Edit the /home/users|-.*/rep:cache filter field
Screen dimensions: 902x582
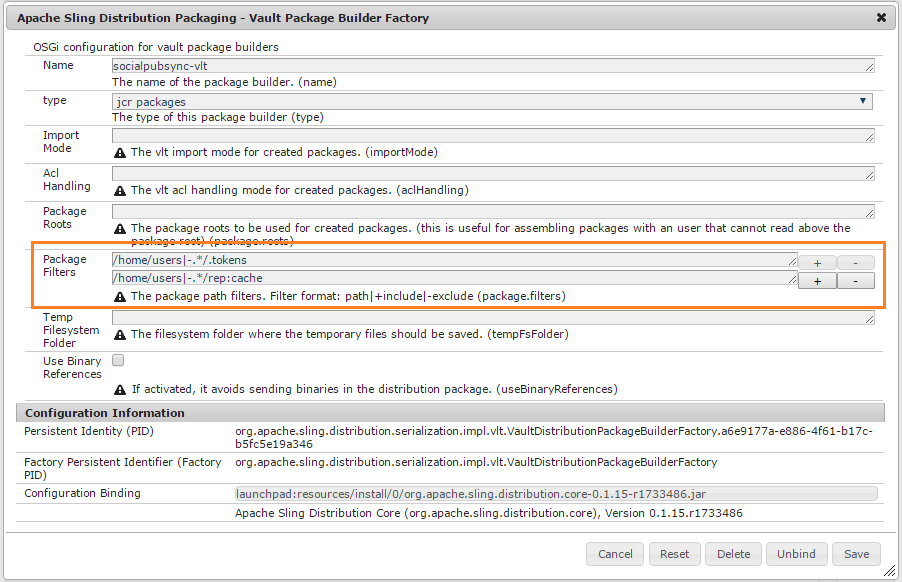[454, 278]
